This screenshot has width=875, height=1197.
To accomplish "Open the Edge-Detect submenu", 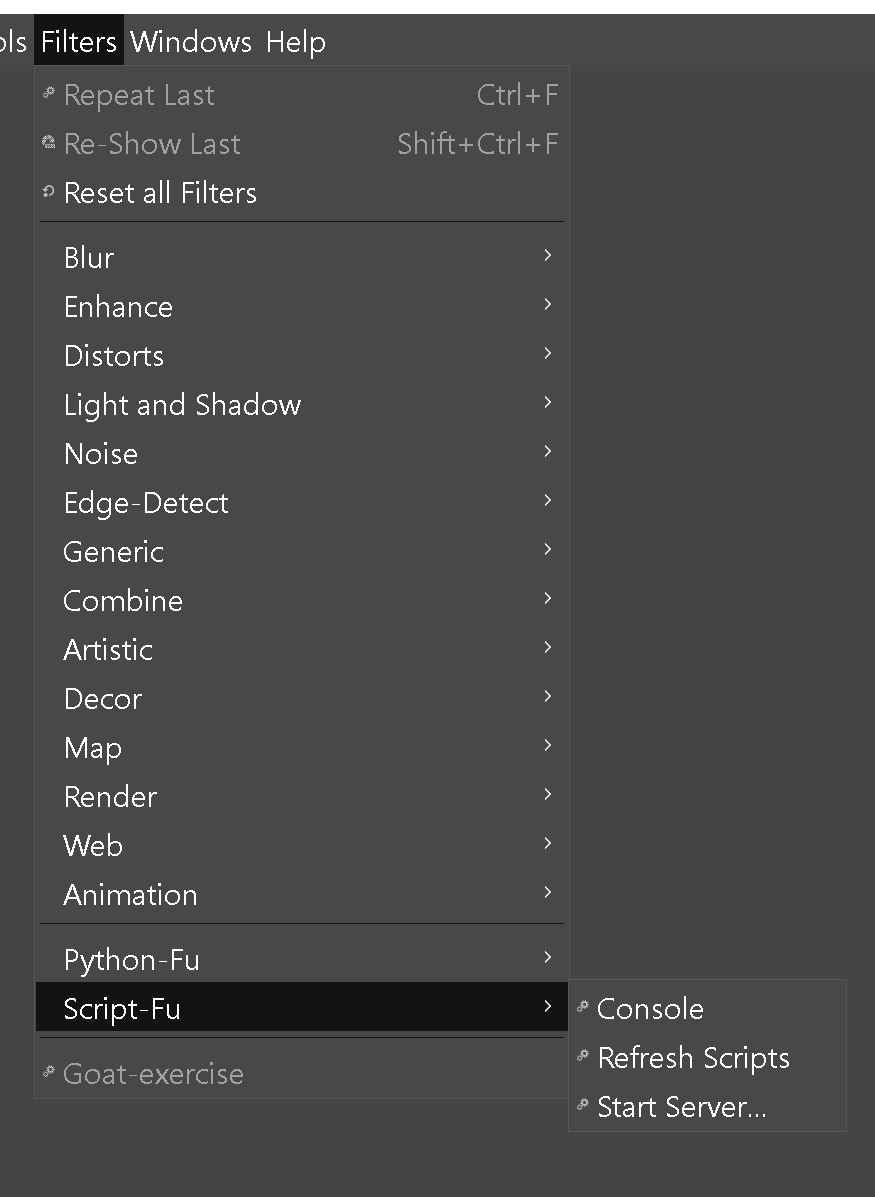I will (x=146, y=503).
